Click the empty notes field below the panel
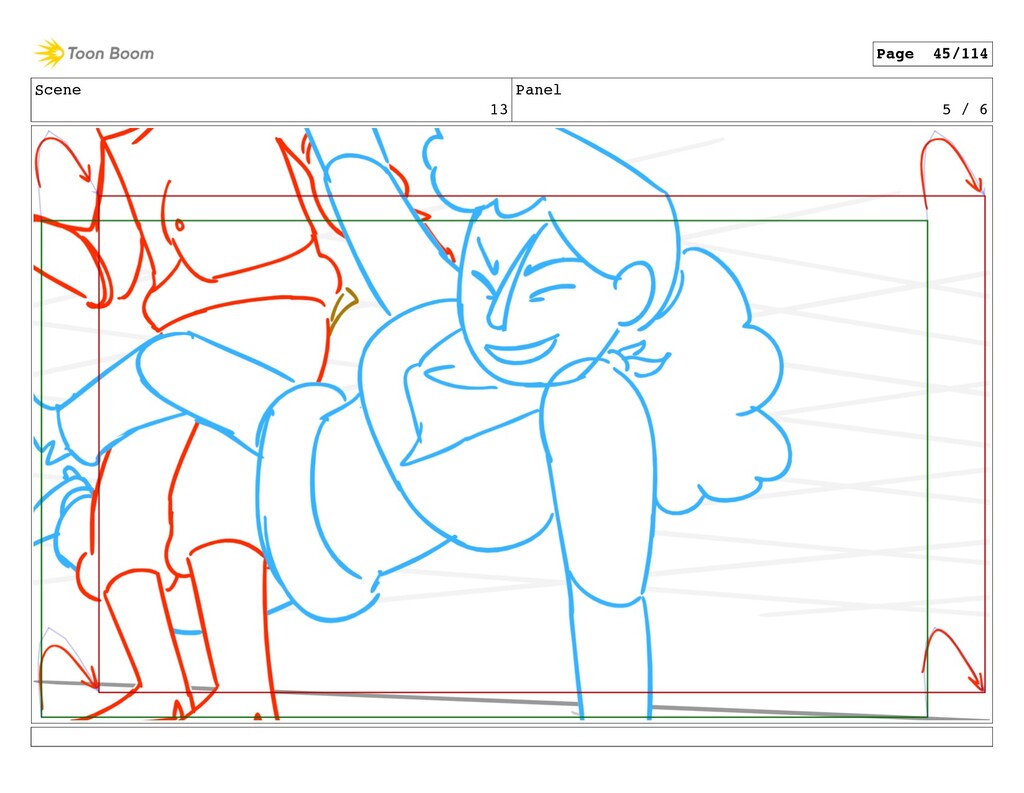The height and width of the screenshot is (793, 1024). (512, 737)
